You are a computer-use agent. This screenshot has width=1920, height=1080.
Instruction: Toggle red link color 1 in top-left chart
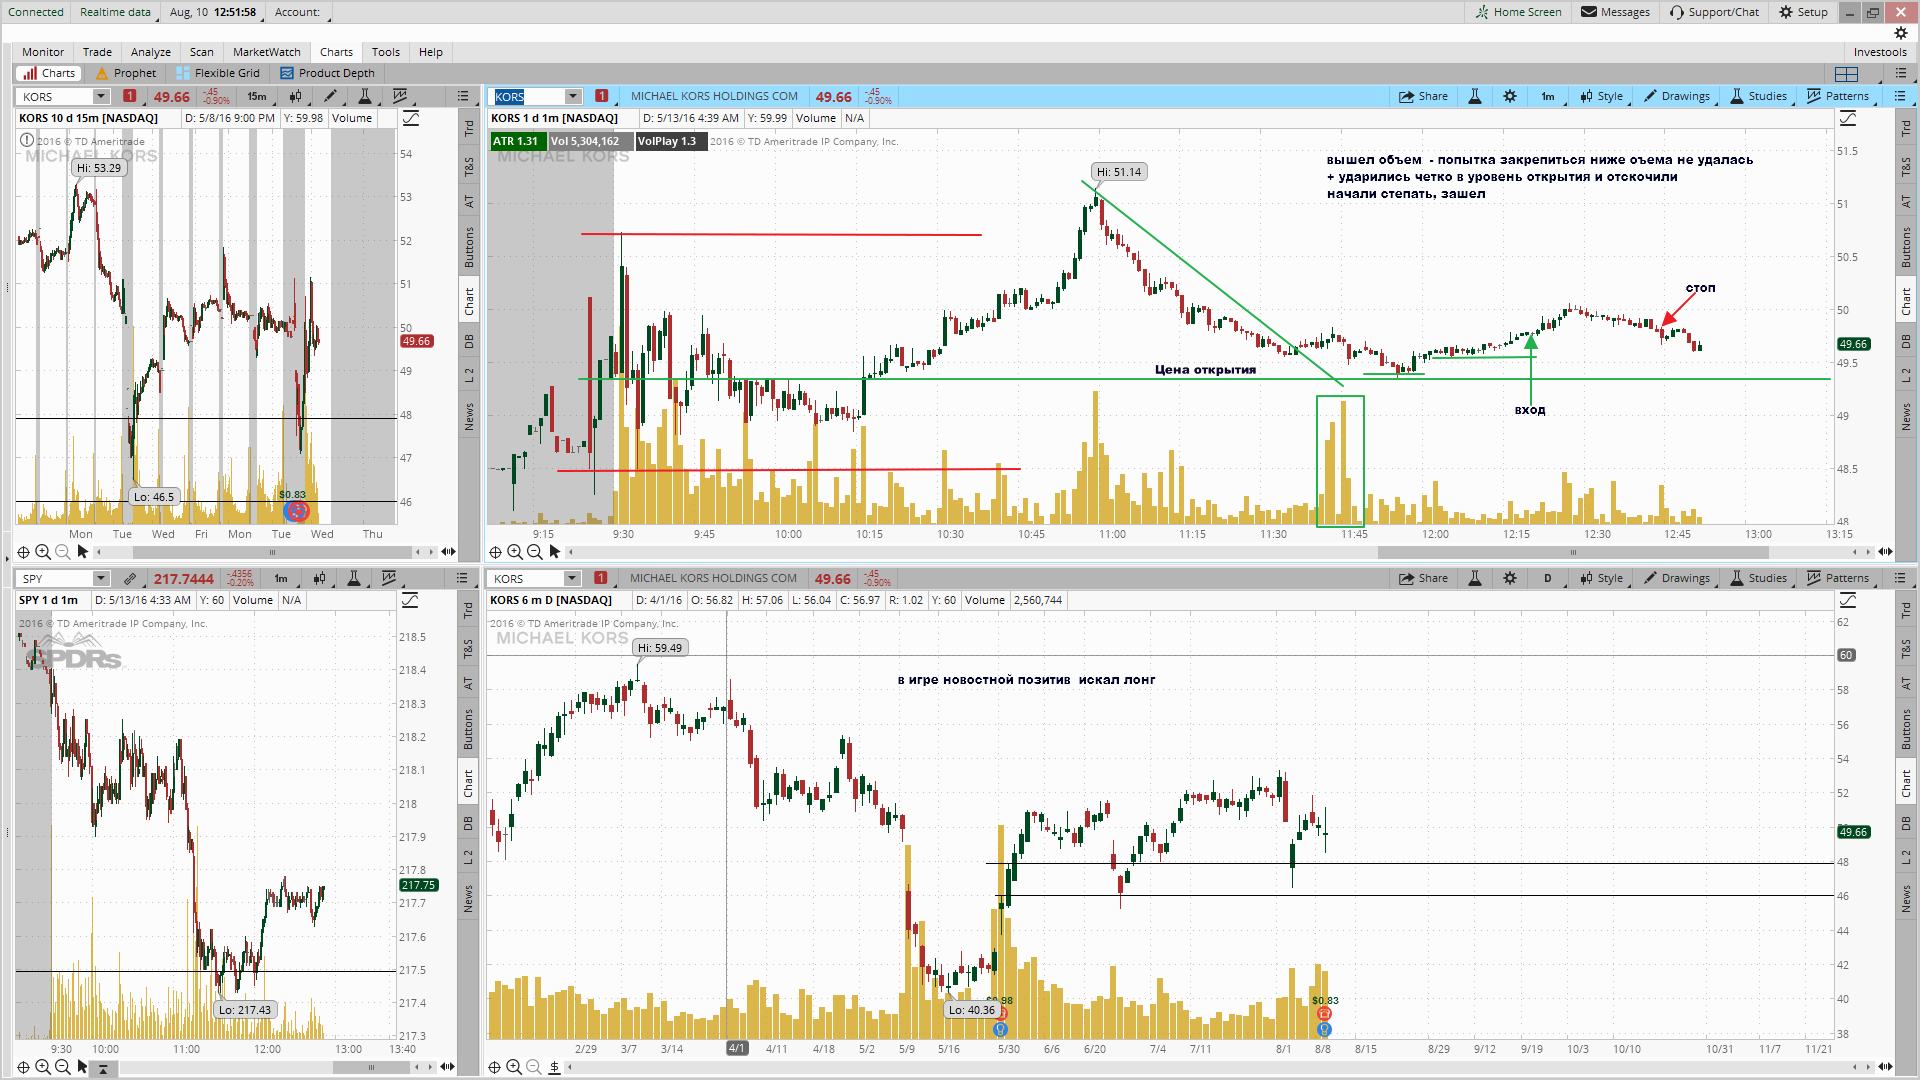129,97
